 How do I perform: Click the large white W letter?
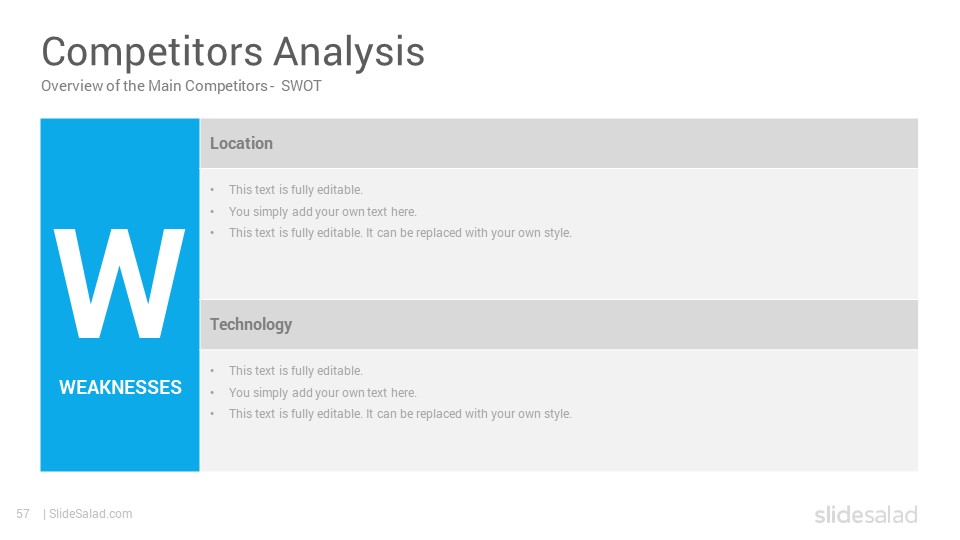(x=119, y=283)
